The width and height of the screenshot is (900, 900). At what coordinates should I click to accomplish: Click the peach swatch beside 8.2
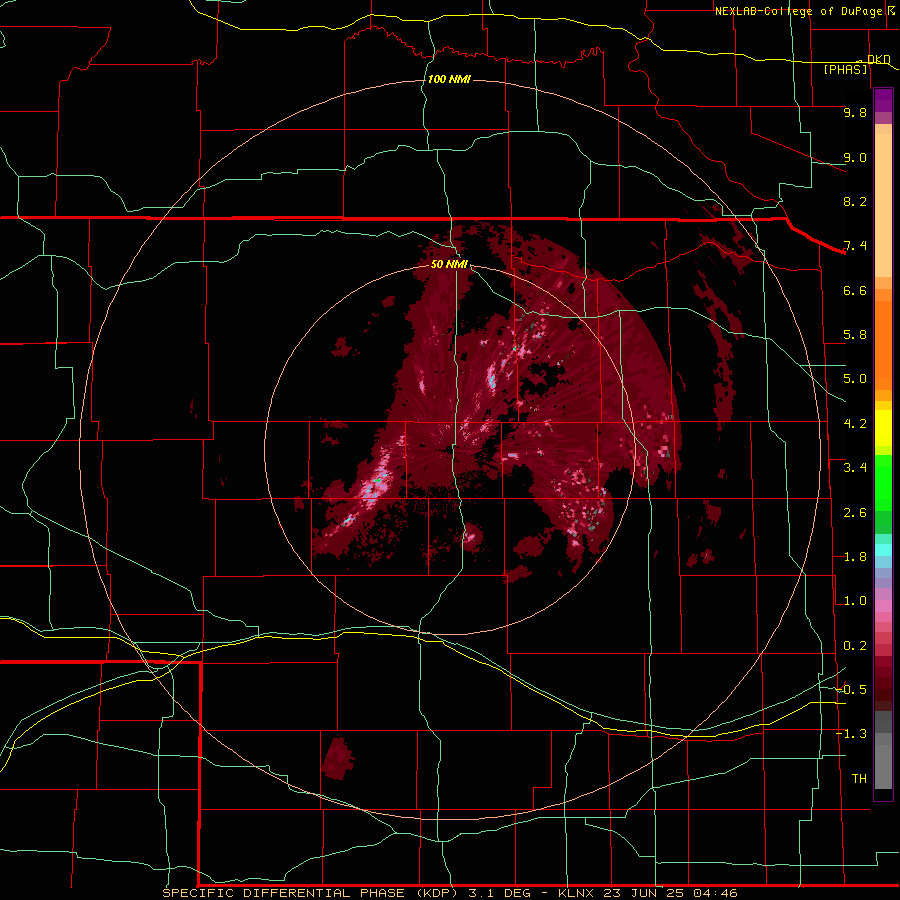pos(883,205)
